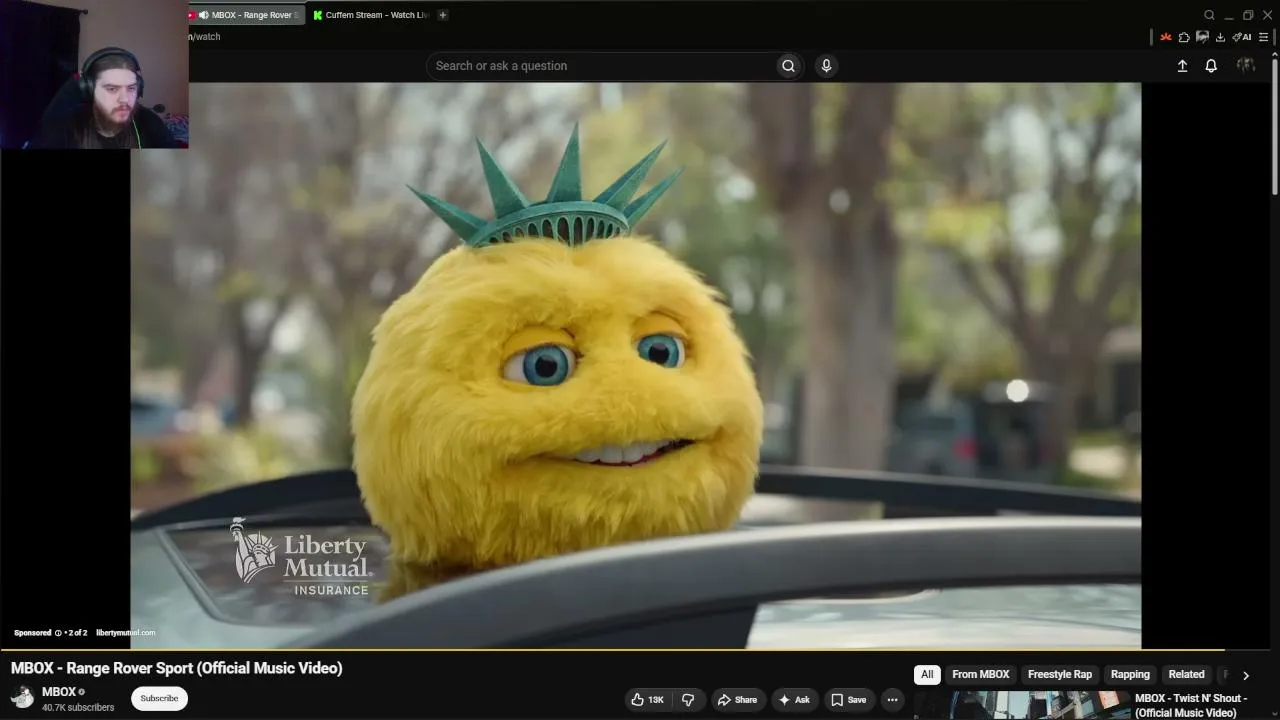Screen dimensions: 1280x720
Task: Expand more filter chips with the arrow
Action: click(1246, 675)
